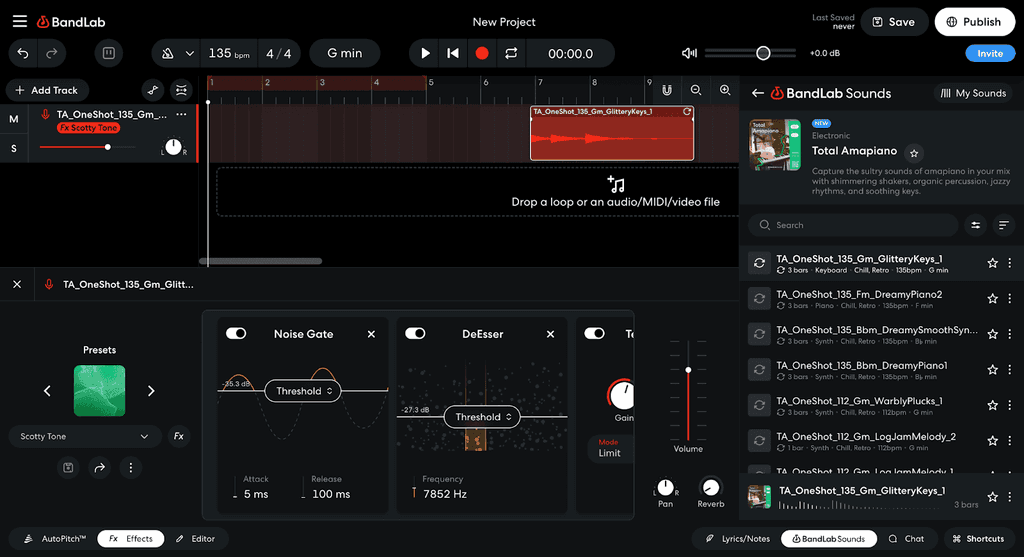1024x557 pixels.
Task: Remove the DeEsser effect
Action: click(551, 334)
